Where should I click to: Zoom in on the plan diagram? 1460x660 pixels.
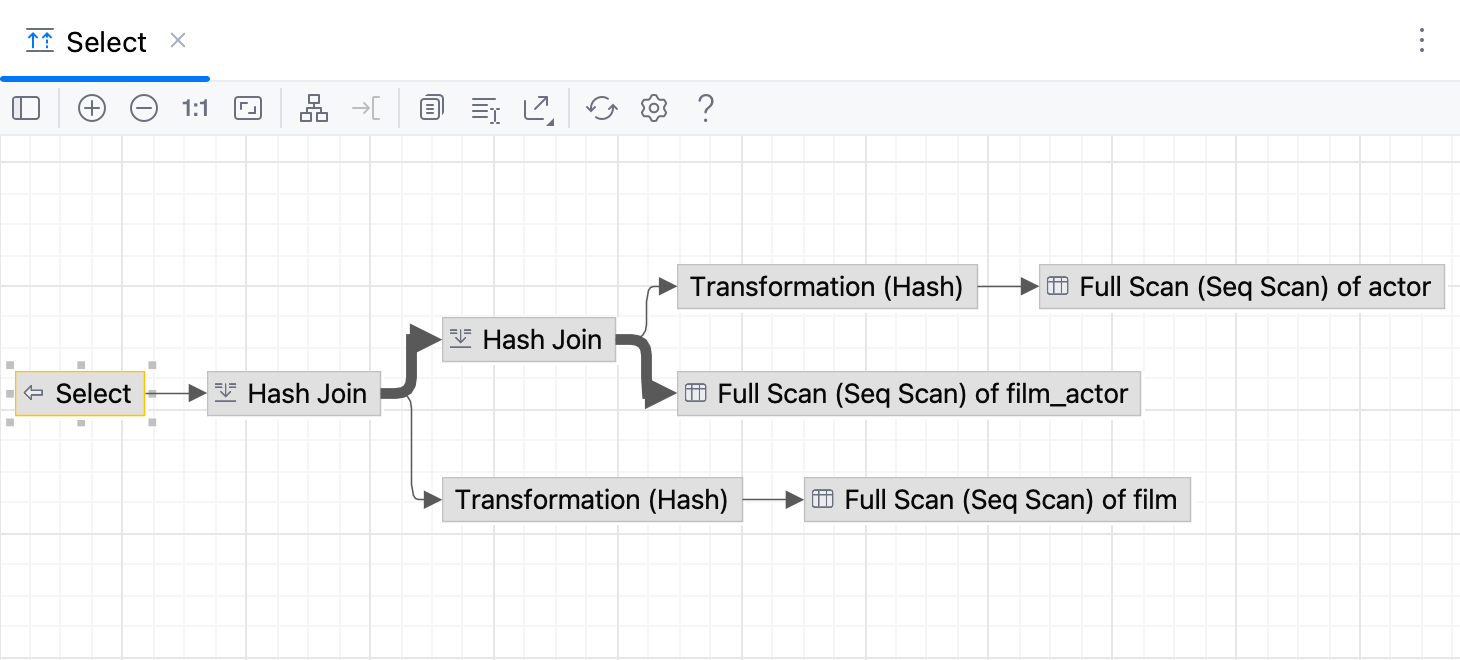92,108
